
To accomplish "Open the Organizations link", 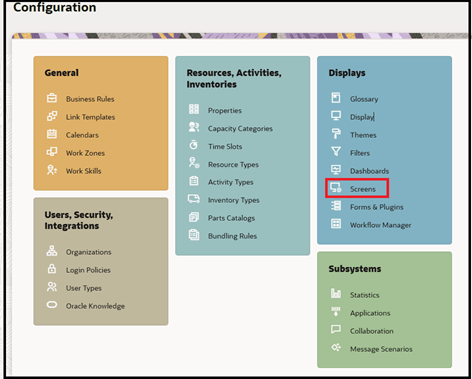I will tap(89, 252).
